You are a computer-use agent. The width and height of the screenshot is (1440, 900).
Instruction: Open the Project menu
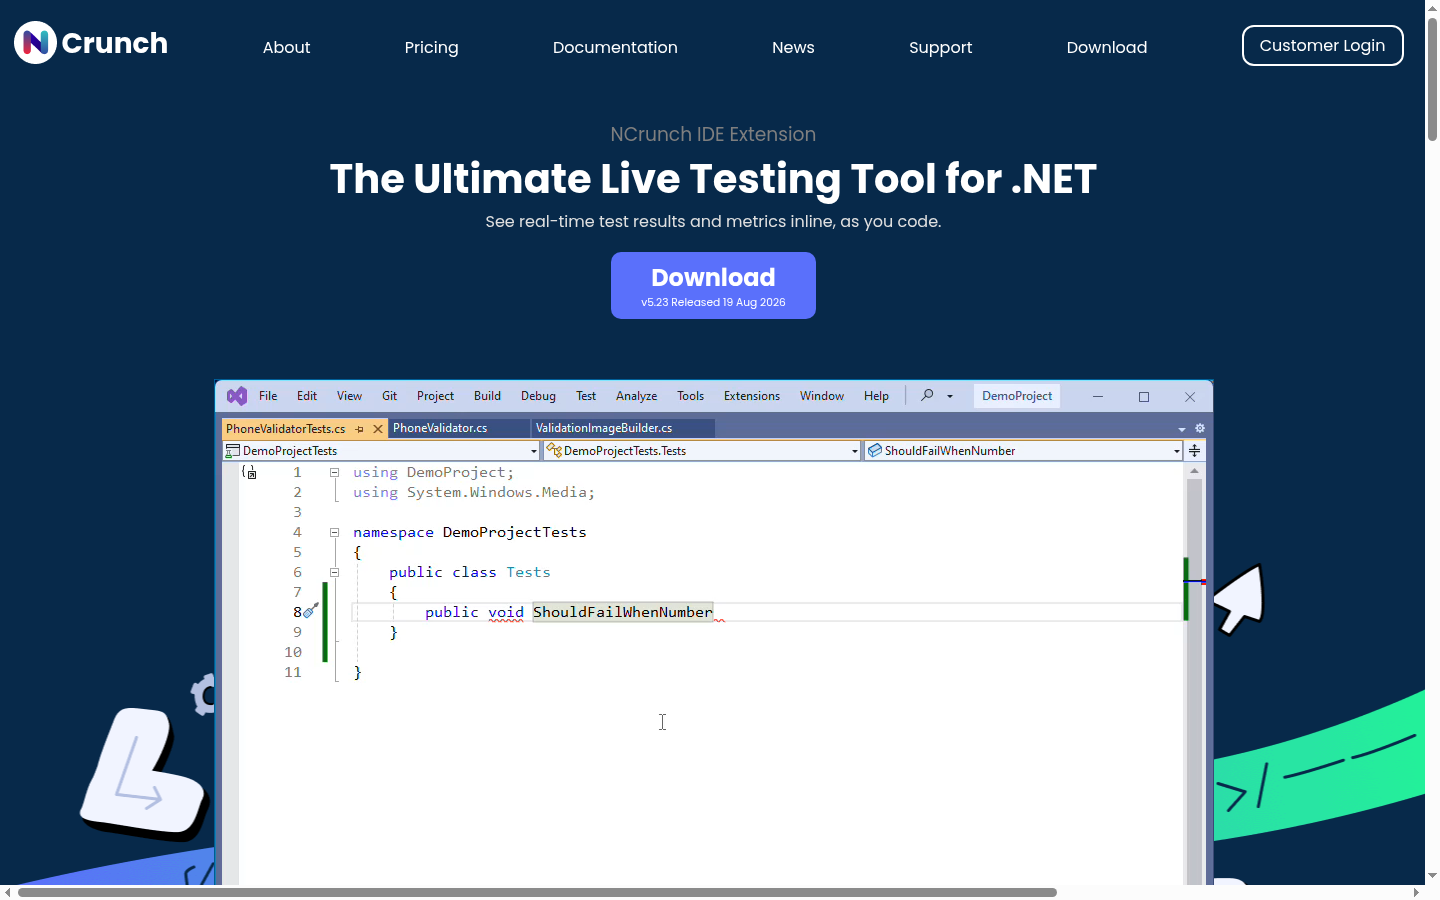[435, 396]
